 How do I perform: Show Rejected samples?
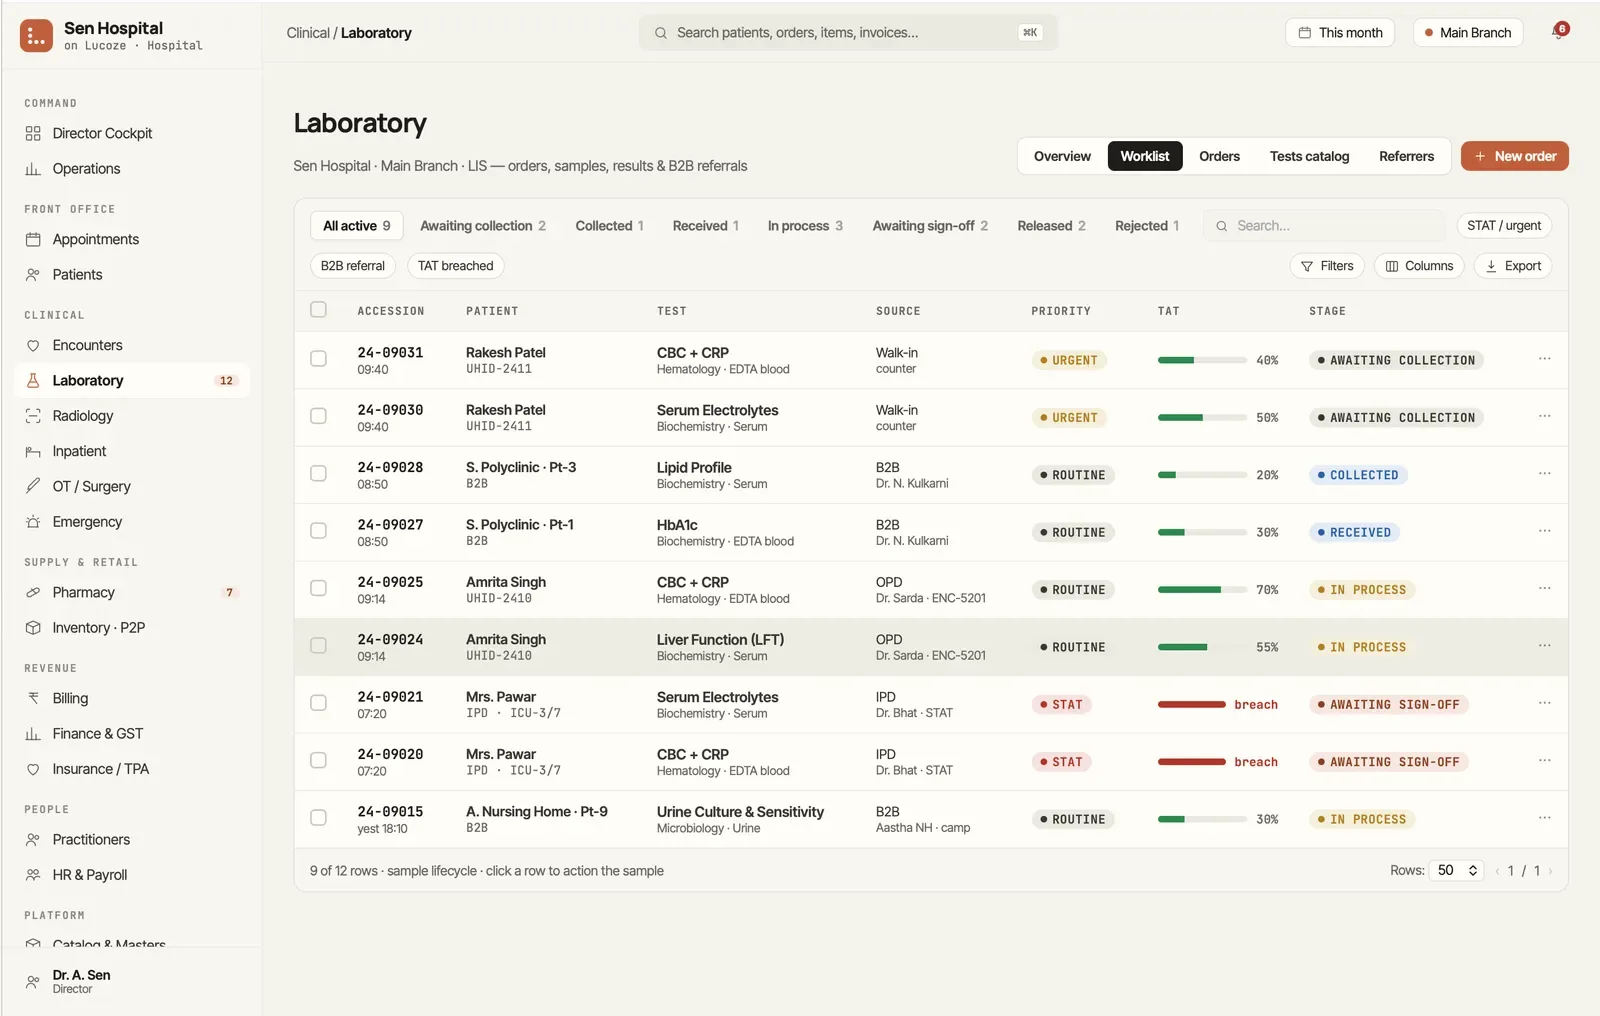point(1147,226)
